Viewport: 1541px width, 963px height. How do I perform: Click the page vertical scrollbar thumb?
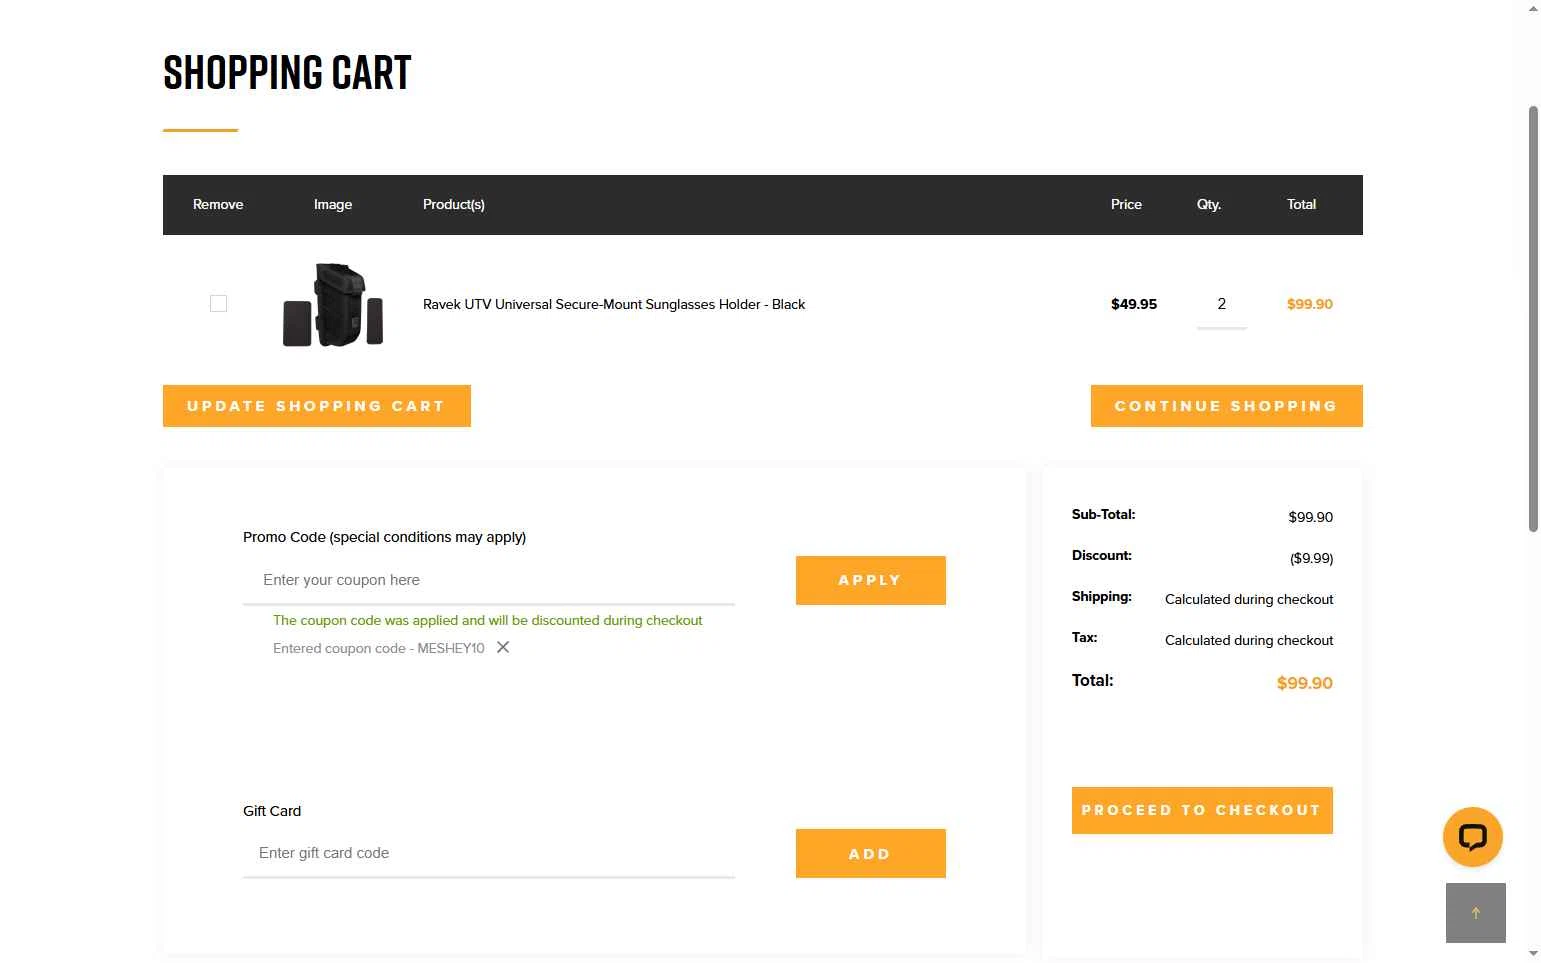coord(1533,318)
